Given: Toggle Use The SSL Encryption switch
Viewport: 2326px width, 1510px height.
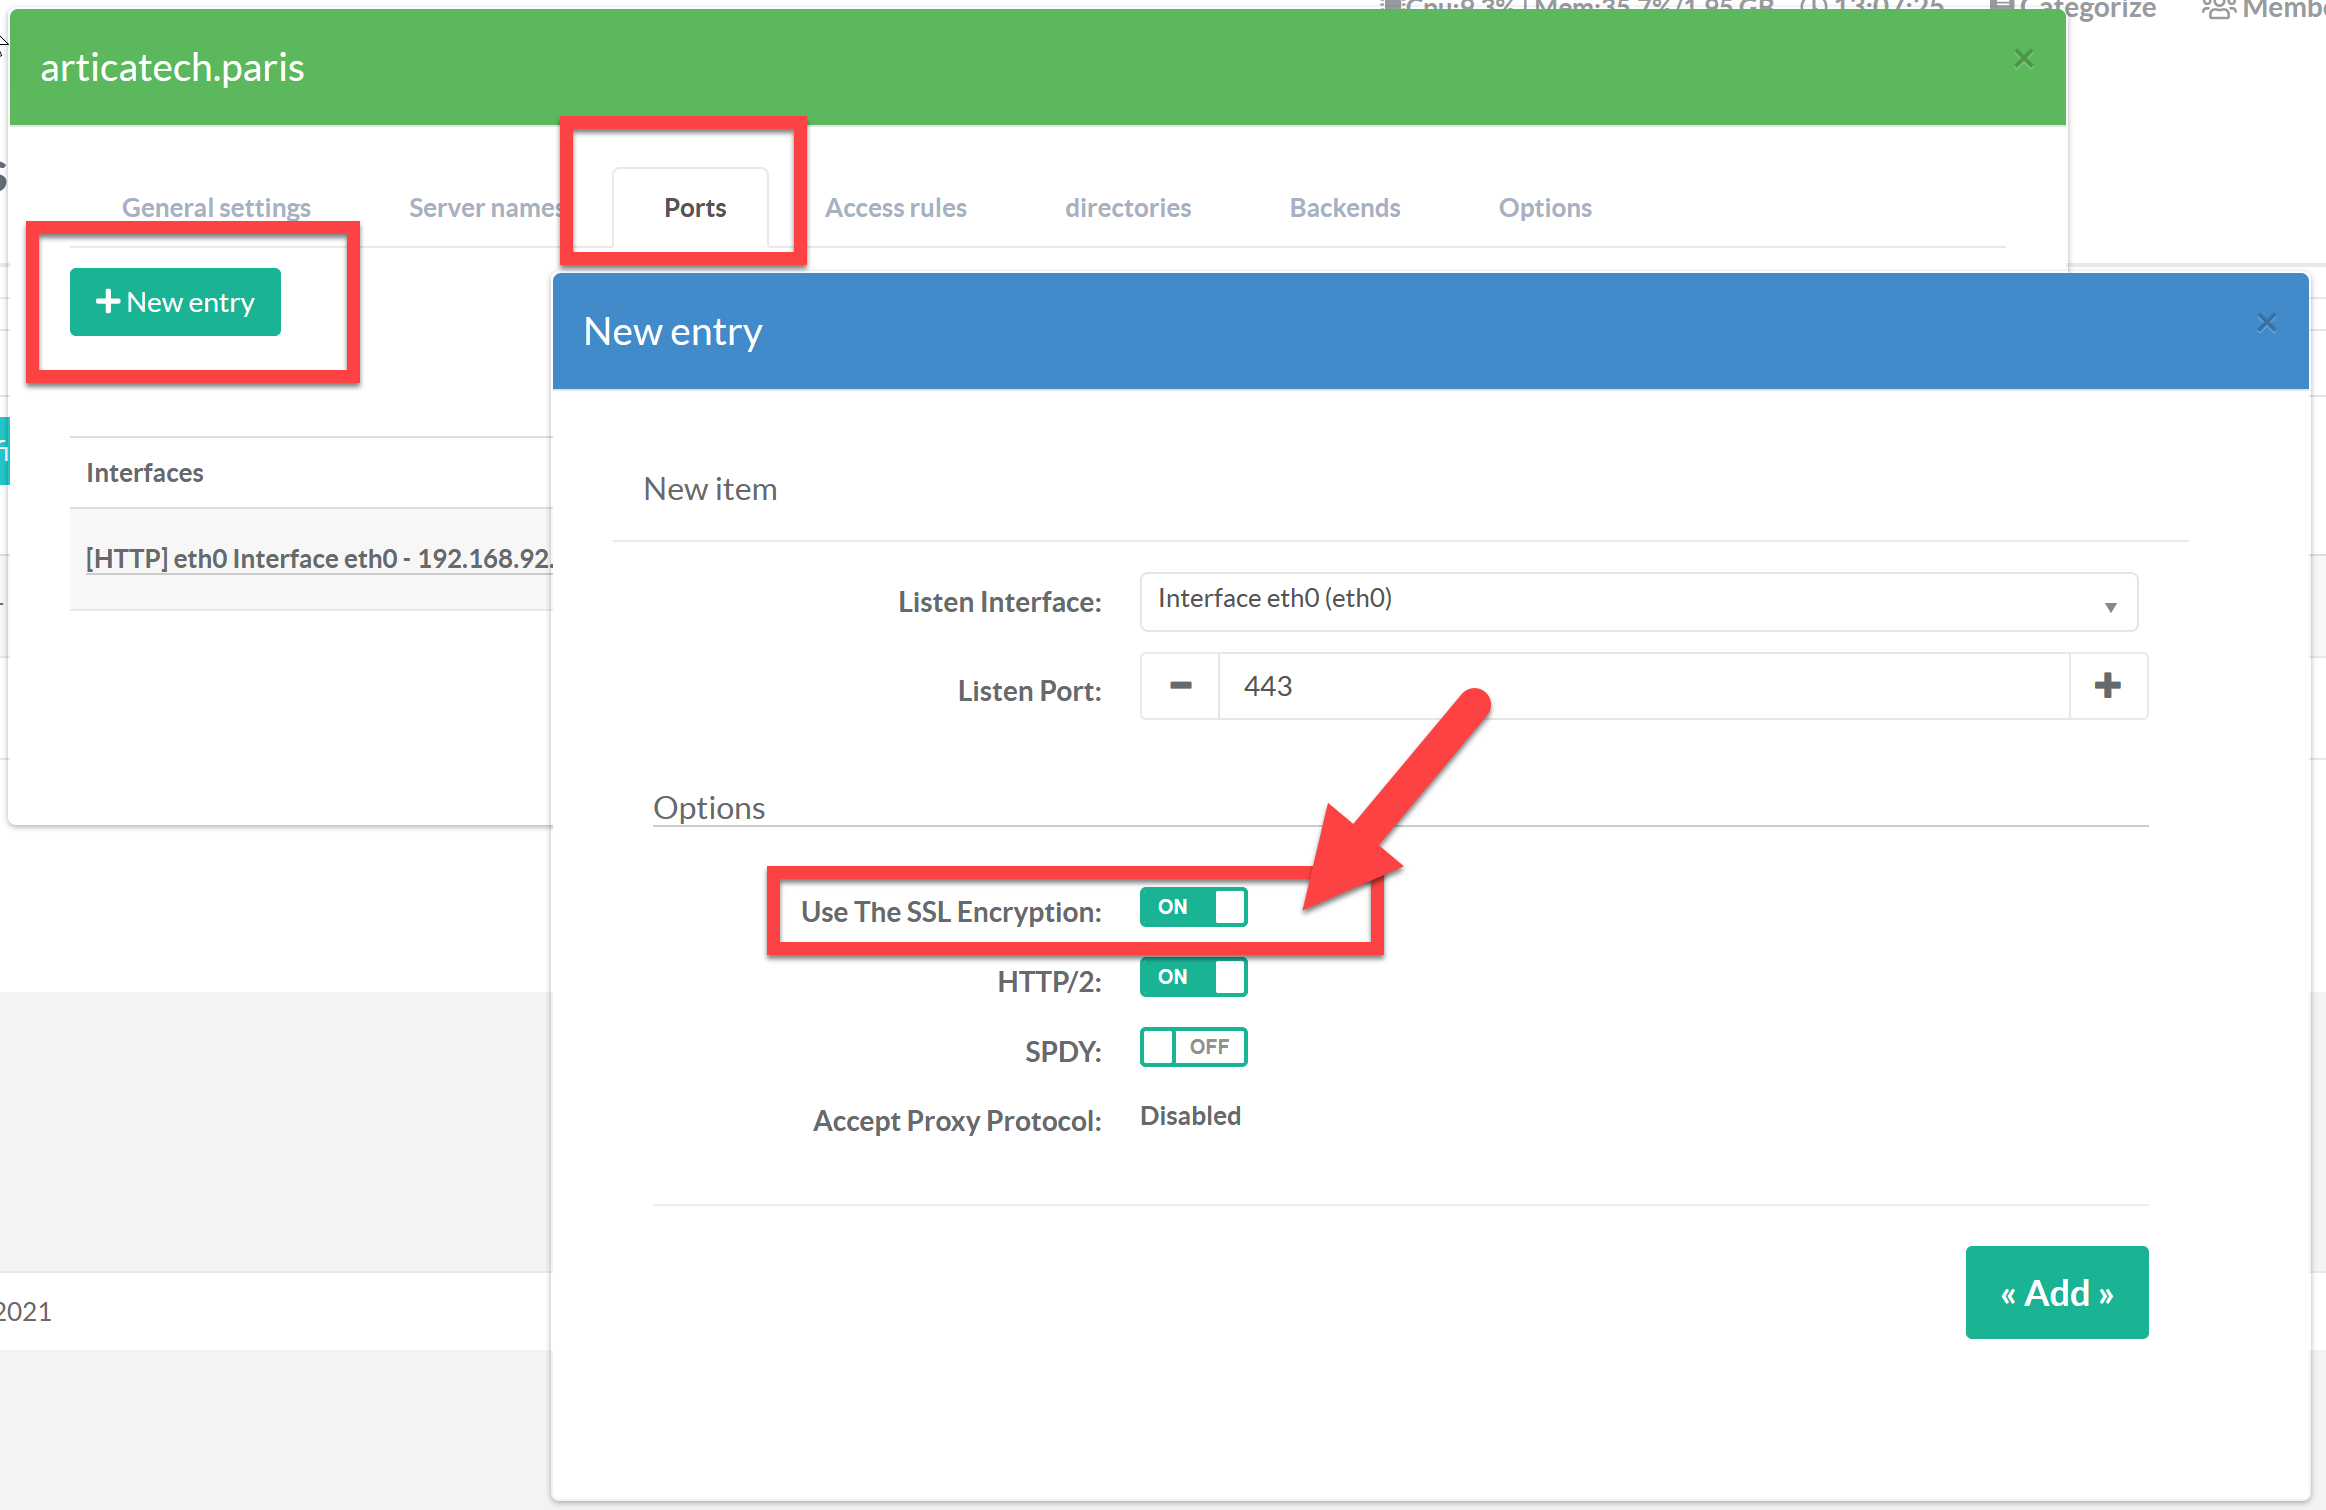Looking at the screenshot, I should (1193, 907).
